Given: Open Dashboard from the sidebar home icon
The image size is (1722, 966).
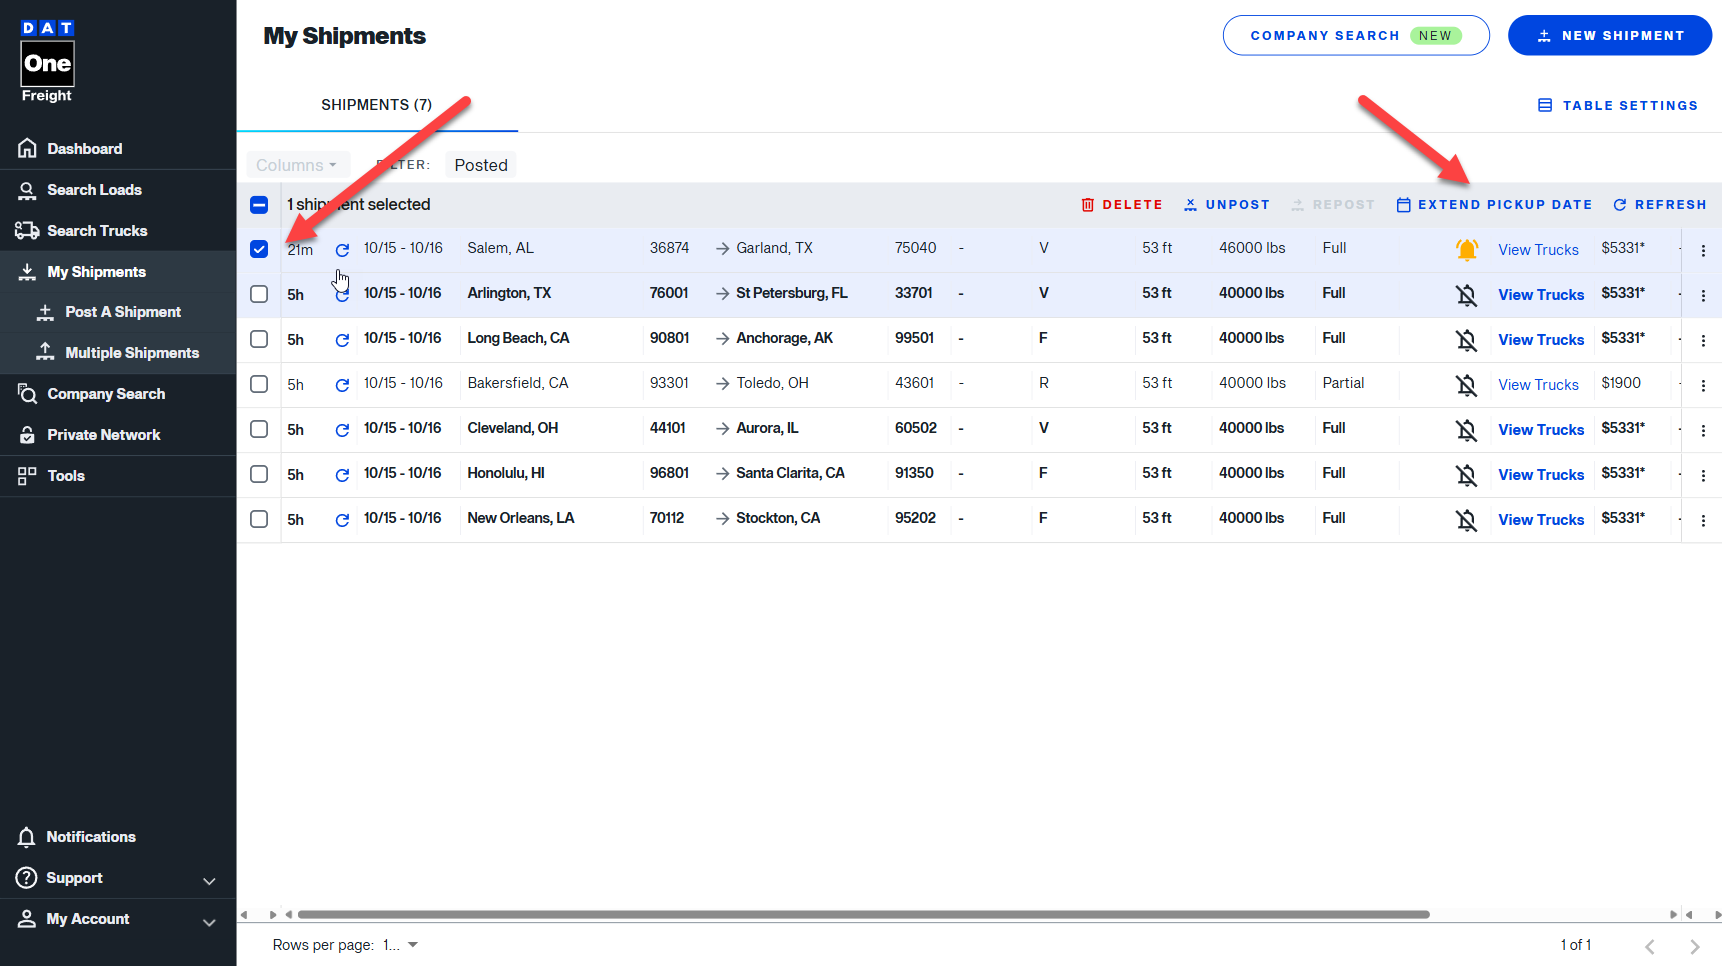Looking at the screenshot, I should tap(28, 149).
